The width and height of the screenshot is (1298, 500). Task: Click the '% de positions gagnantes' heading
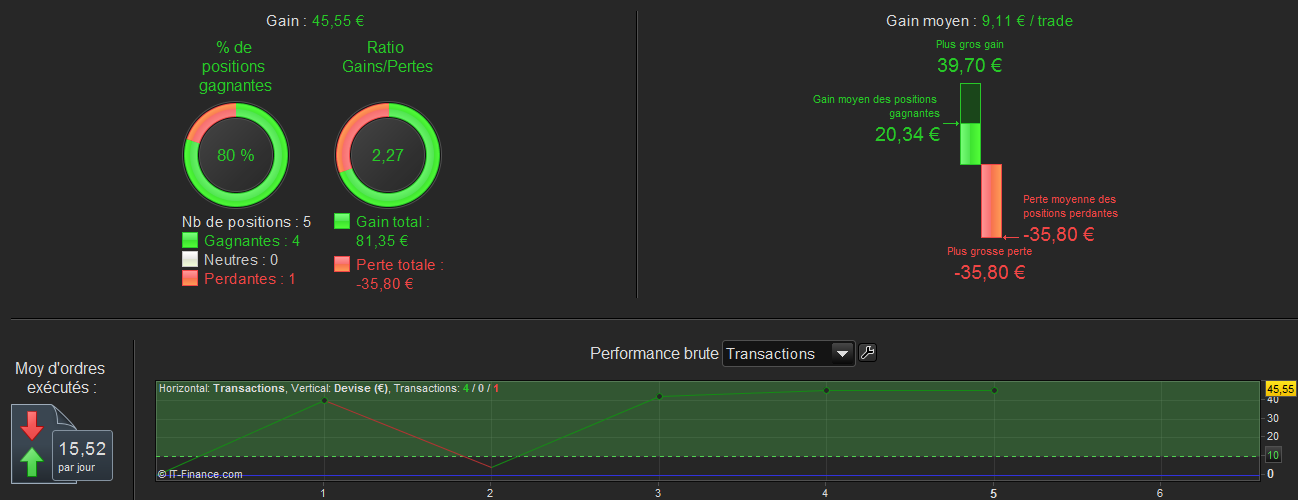pyautogui.click(x=235, y=67)
